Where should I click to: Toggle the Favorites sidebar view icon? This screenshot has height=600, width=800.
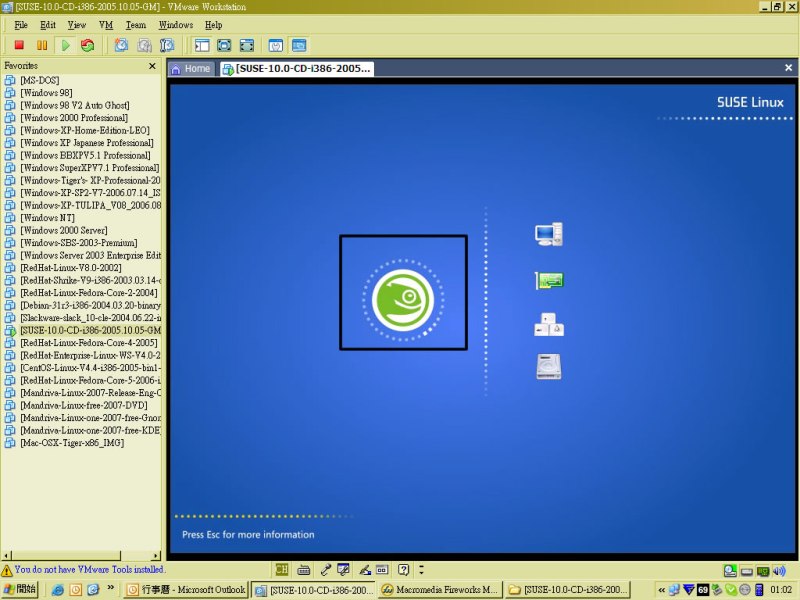pyautogui.click(x=202, y=45)
